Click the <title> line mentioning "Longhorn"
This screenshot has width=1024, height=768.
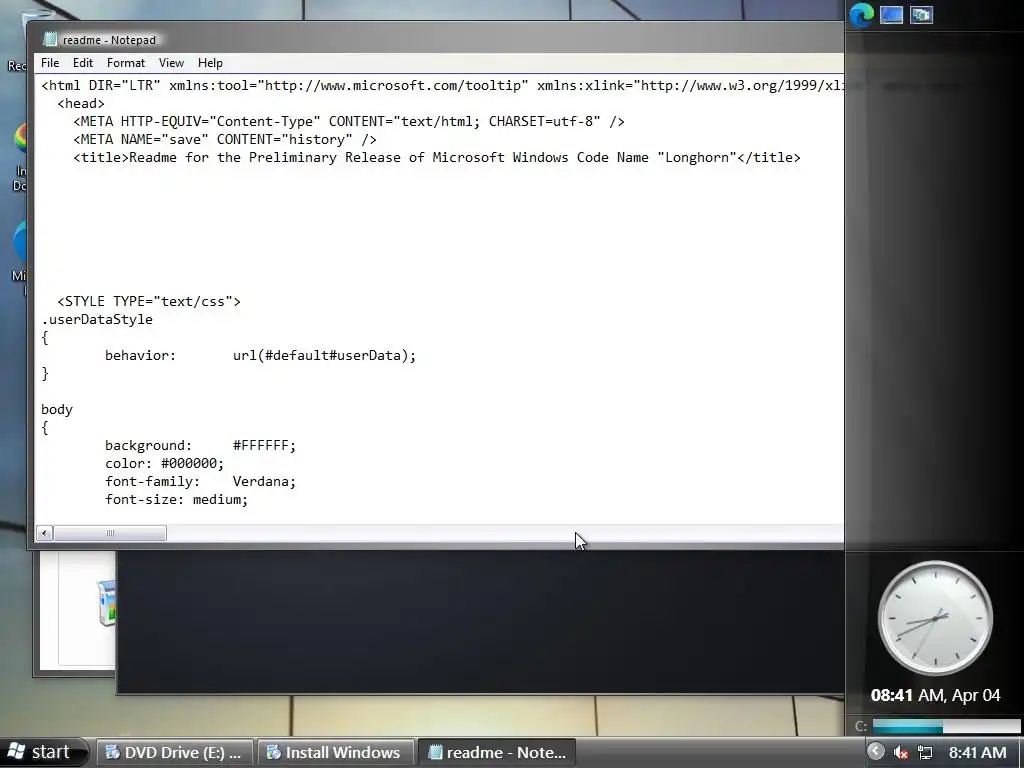point(436,157)
